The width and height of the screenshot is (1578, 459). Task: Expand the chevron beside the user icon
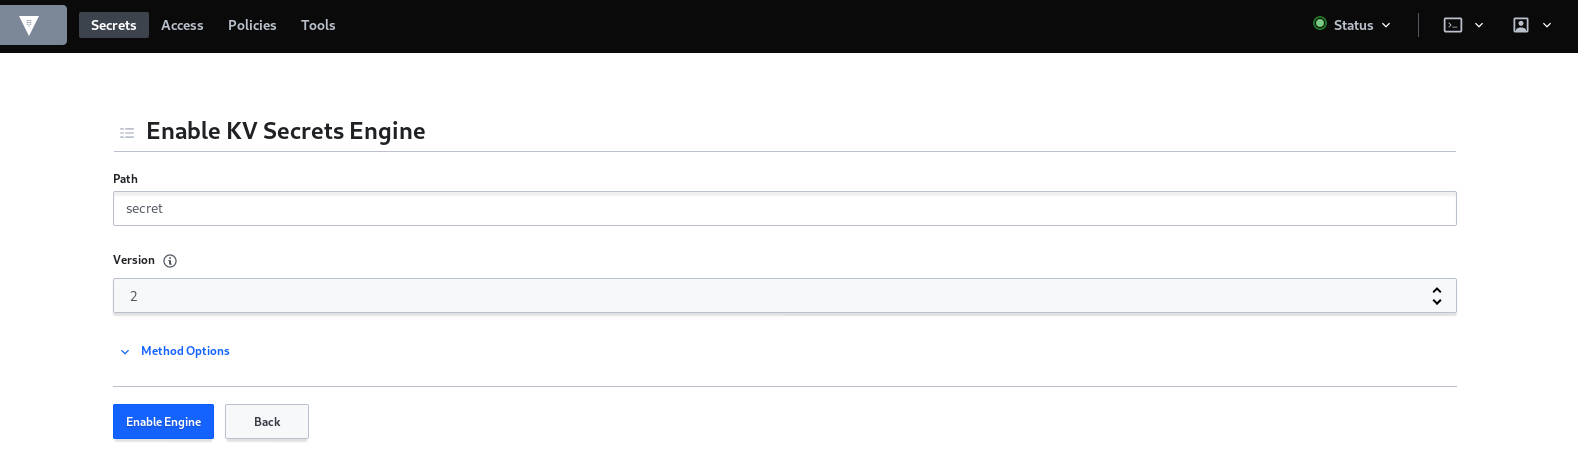point(1547,25)
